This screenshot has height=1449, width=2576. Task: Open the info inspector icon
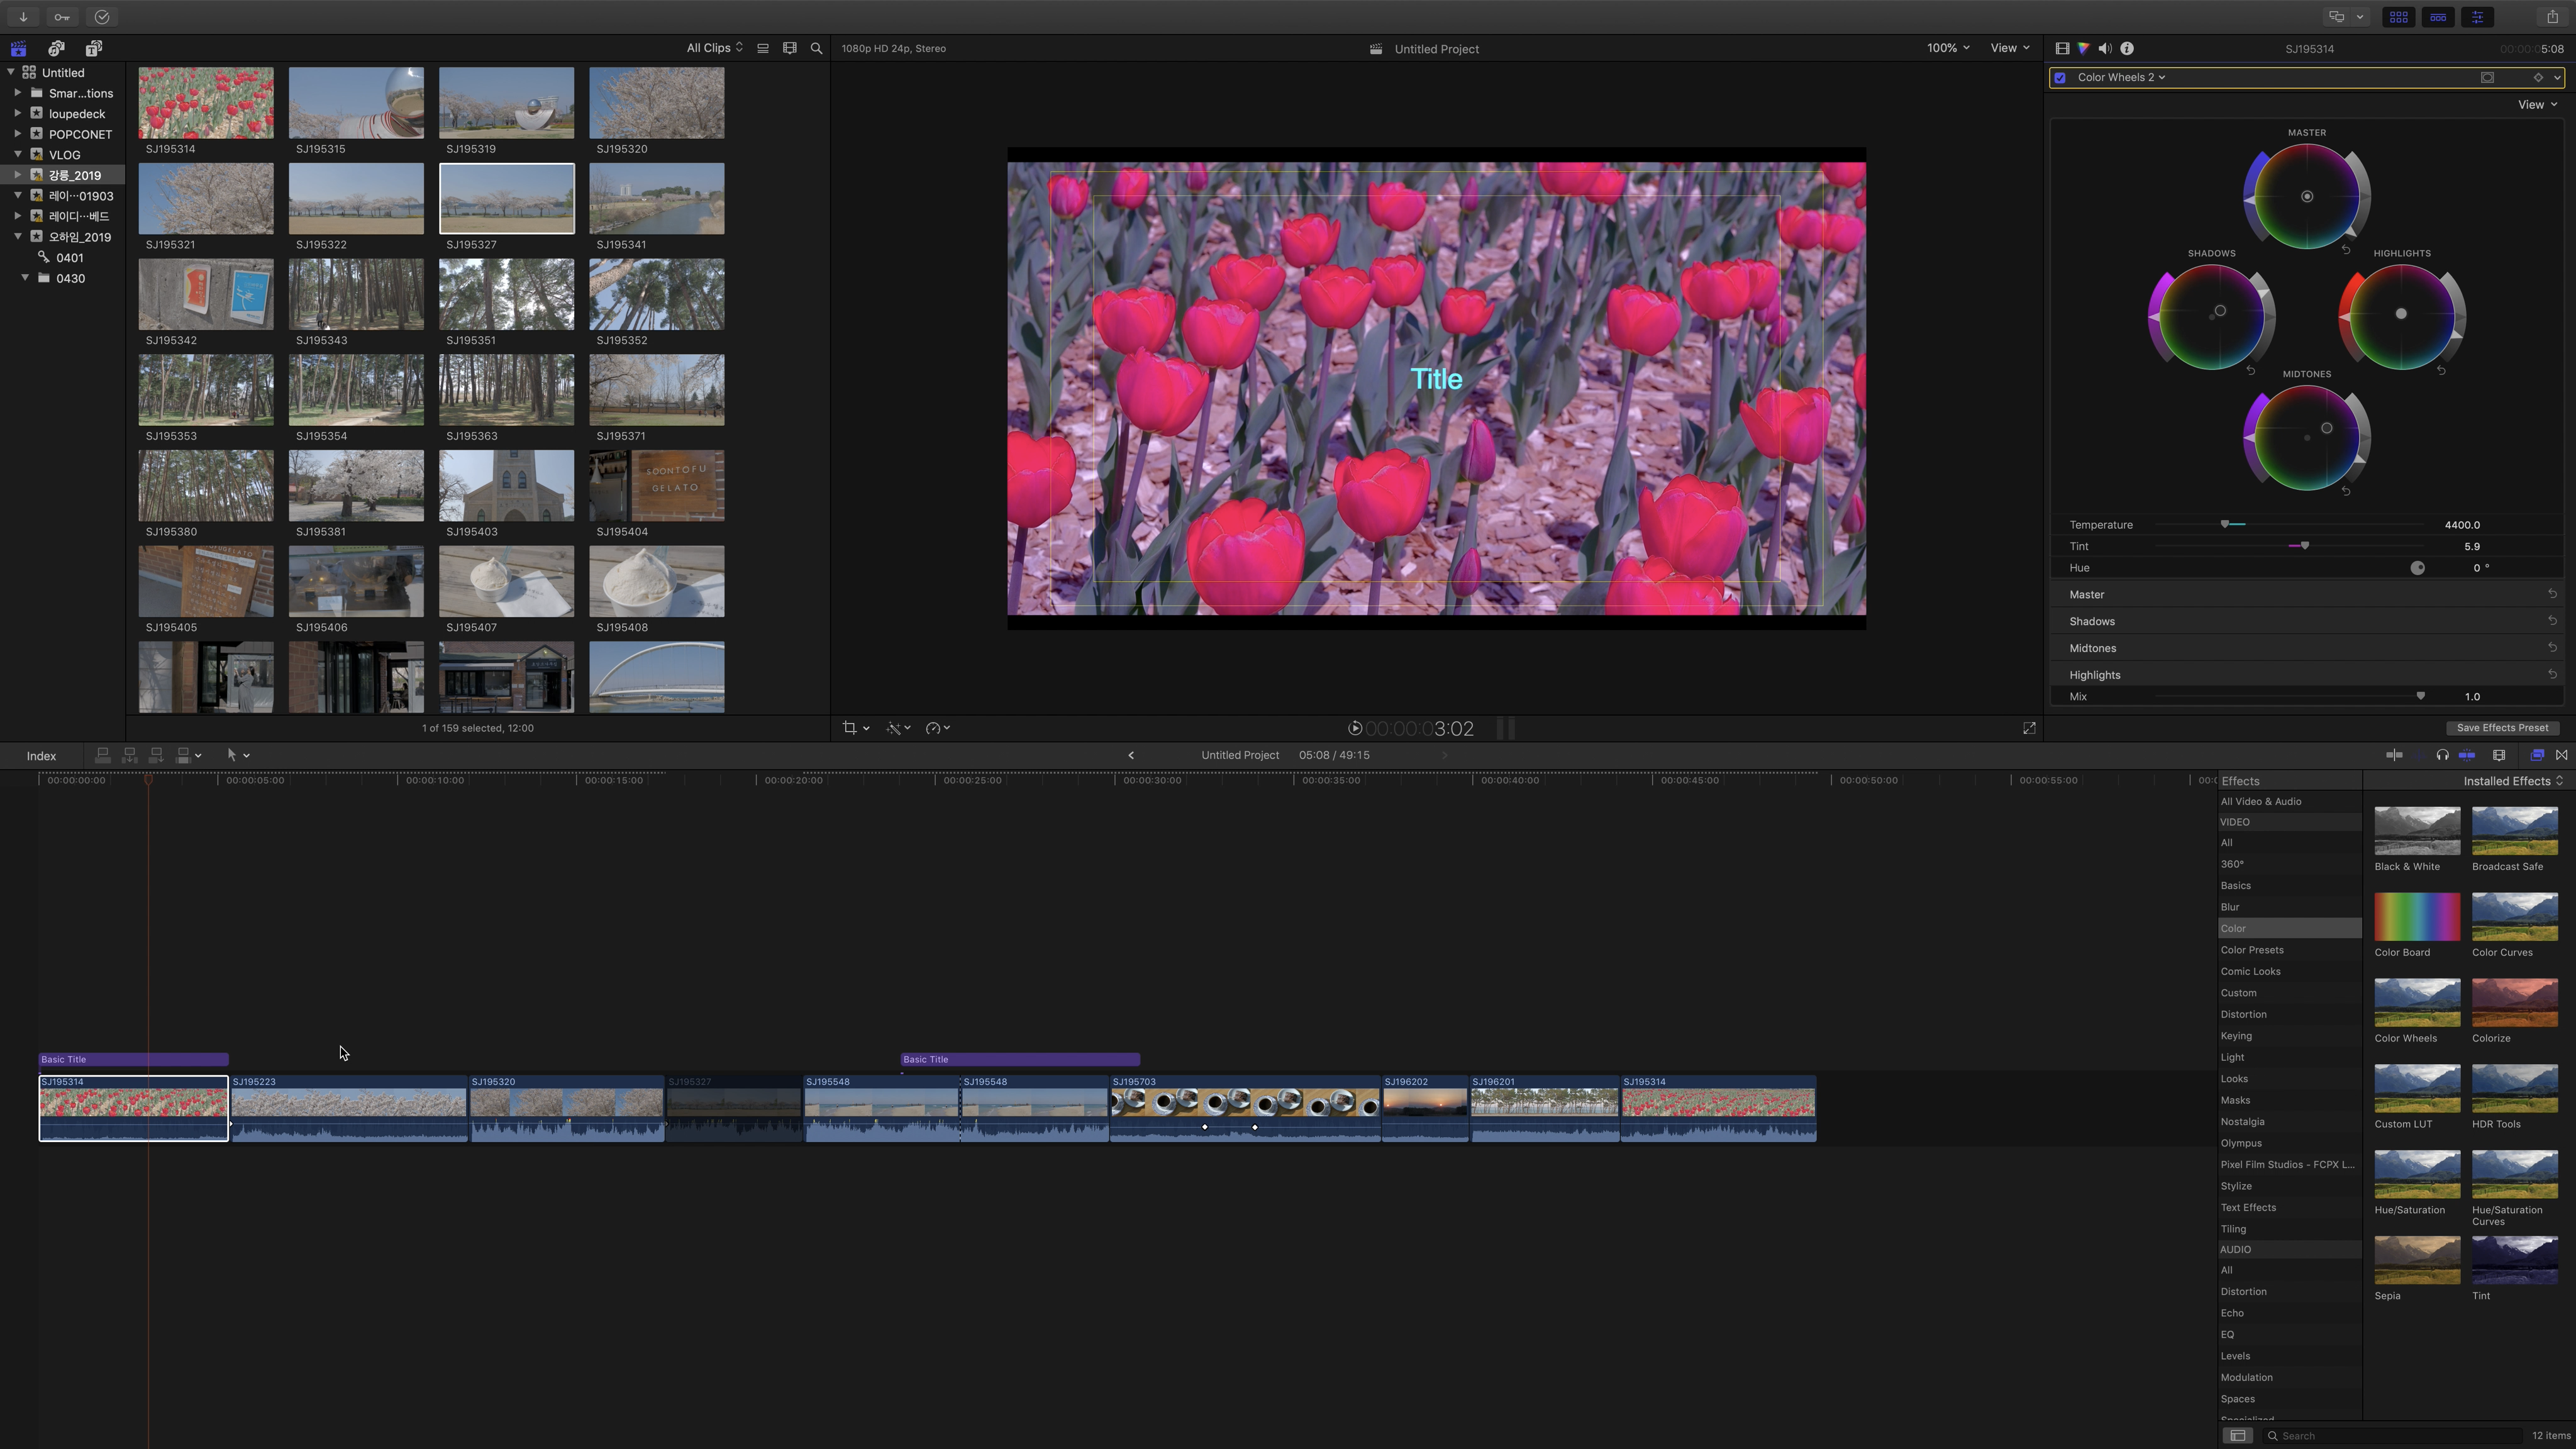2127,48
